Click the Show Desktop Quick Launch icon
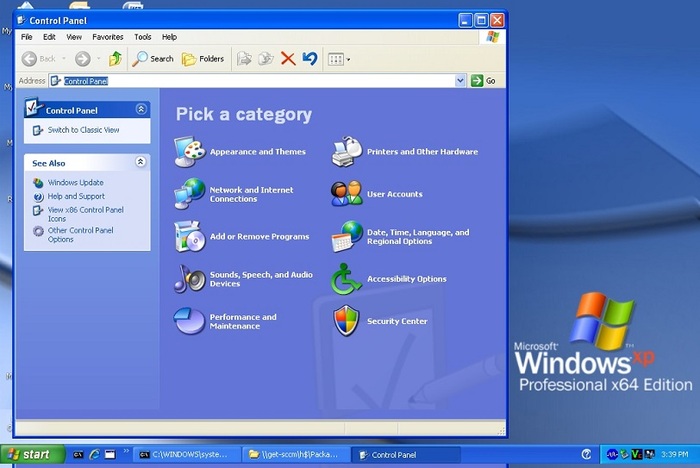700x468 pixels. (110, 455)
